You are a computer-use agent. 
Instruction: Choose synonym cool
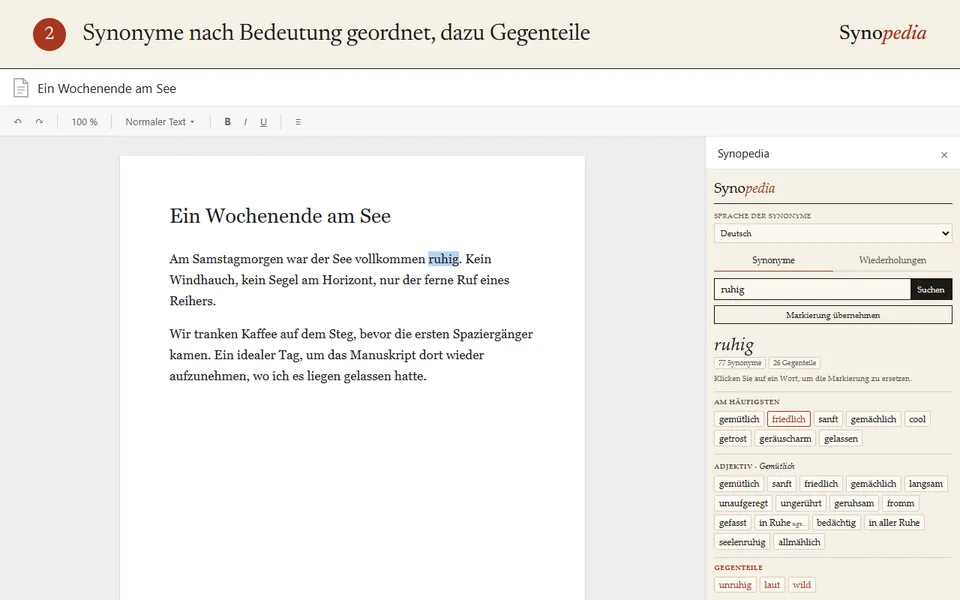(x=917, y=419)
